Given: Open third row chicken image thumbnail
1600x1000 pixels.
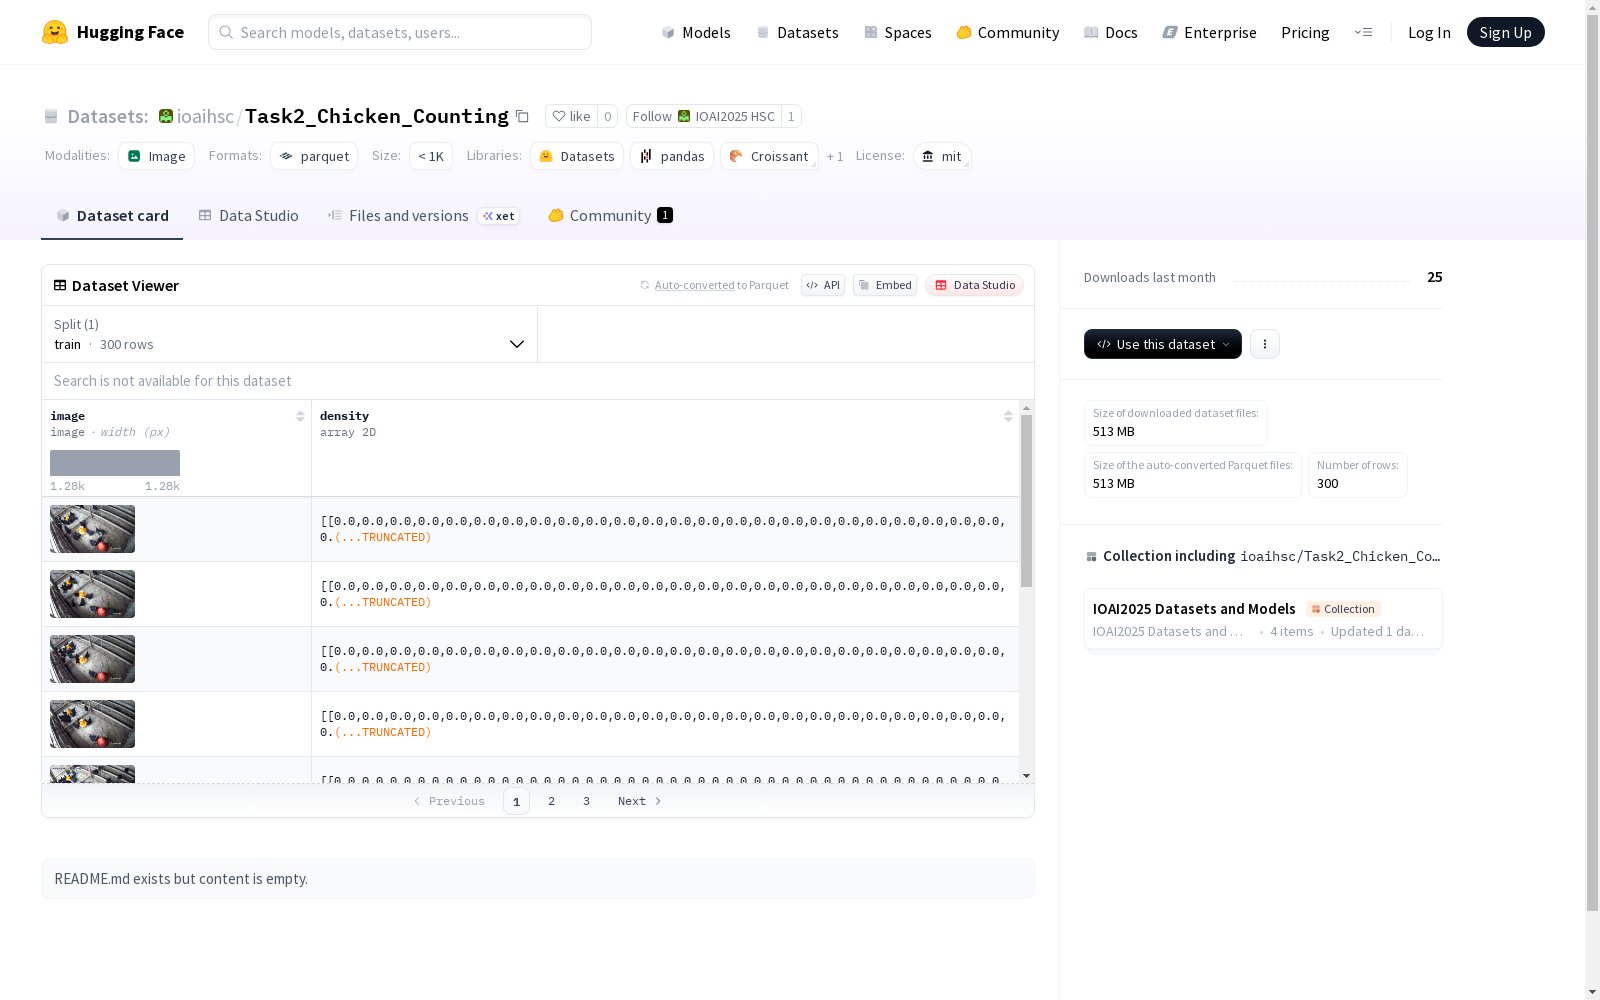Looking at the screenshot, I should pos(92,659).
